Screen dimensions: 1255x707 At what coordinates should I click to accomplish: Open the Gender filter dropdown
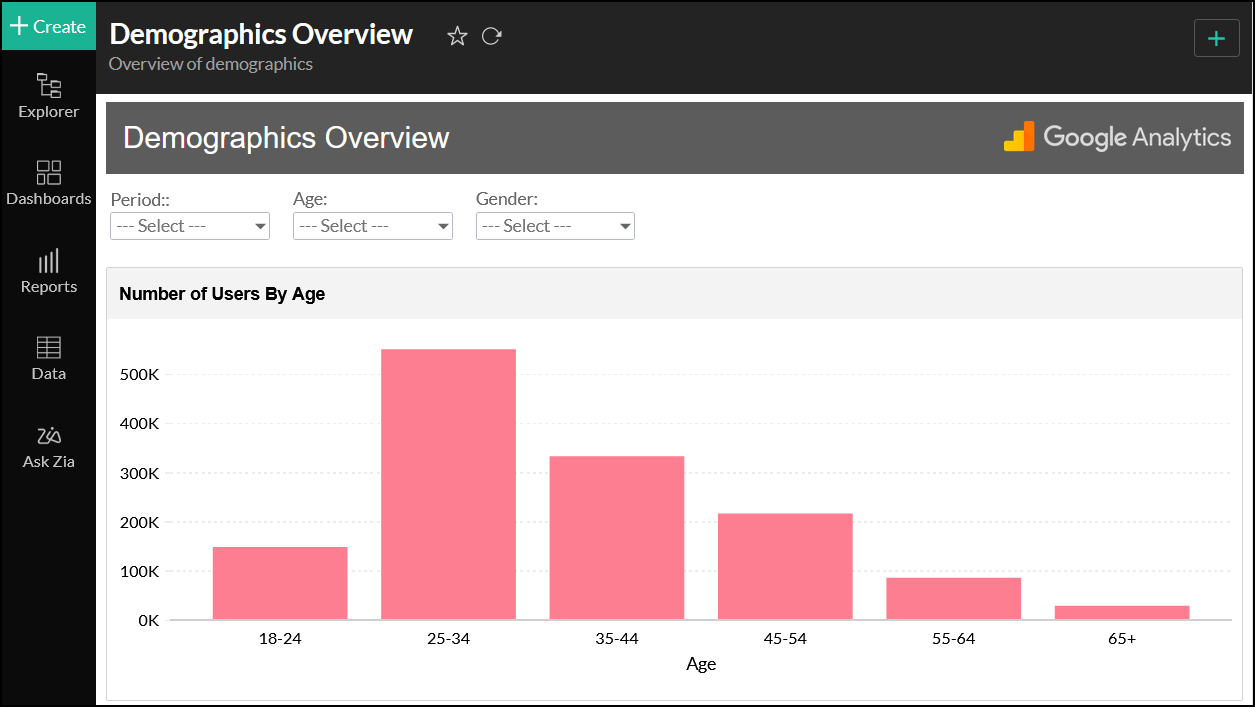tap(555, 226)
